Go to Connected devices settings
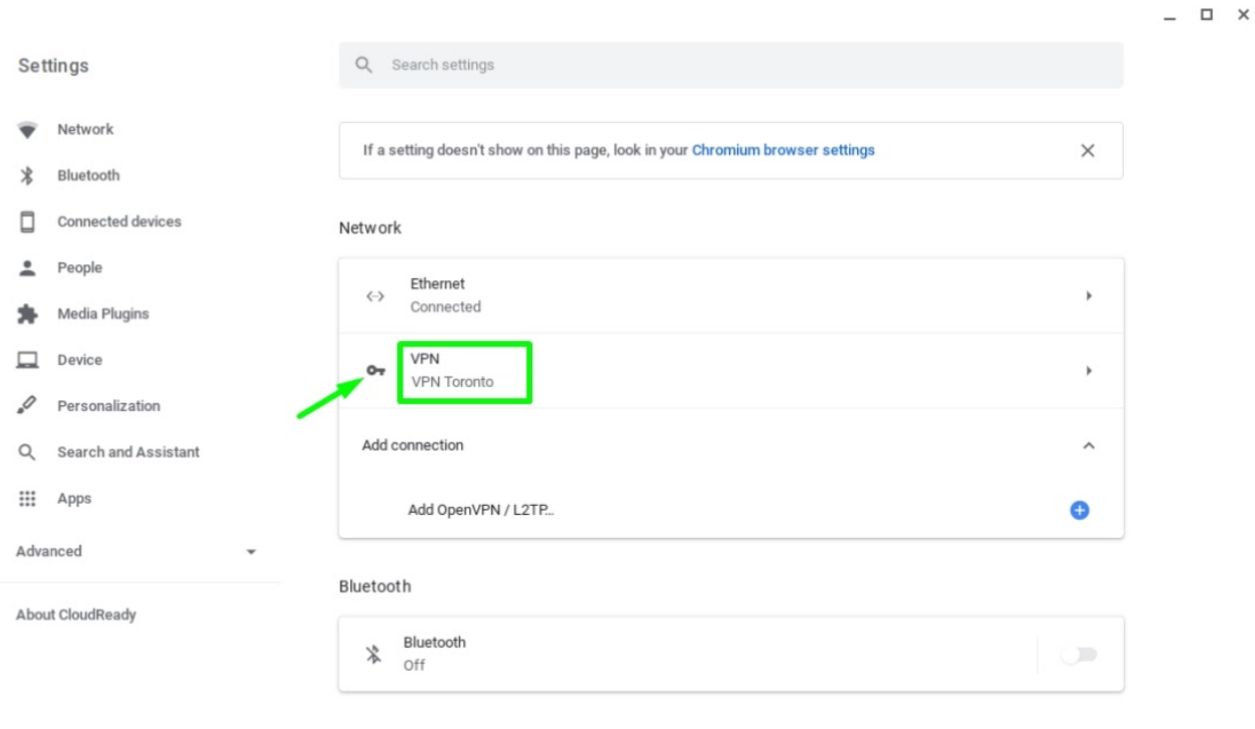 pyautogui.click(x=119, y=222)
